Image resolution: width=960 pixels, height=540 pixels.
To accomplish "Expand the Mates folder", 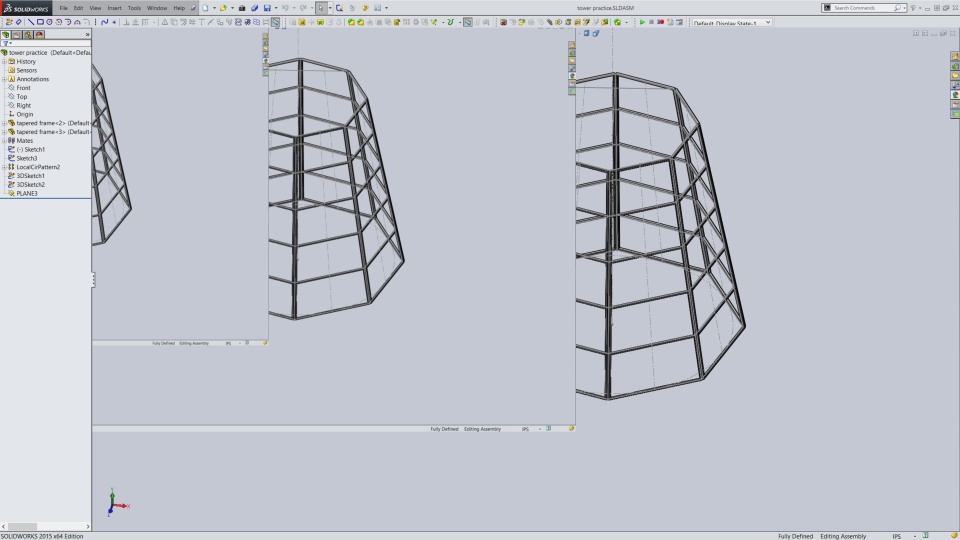I will tap(4, 140).
